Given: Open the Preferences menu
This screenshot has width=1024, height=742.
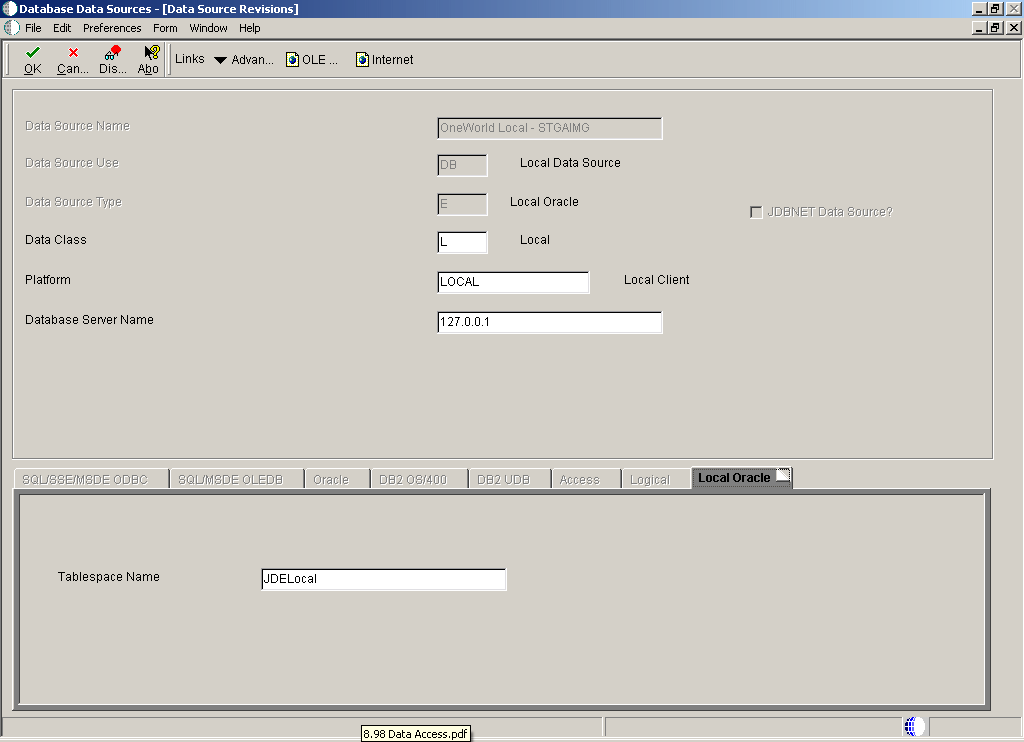Looking at the screenshot, I should pyautogui.click(x=112, y=28).
